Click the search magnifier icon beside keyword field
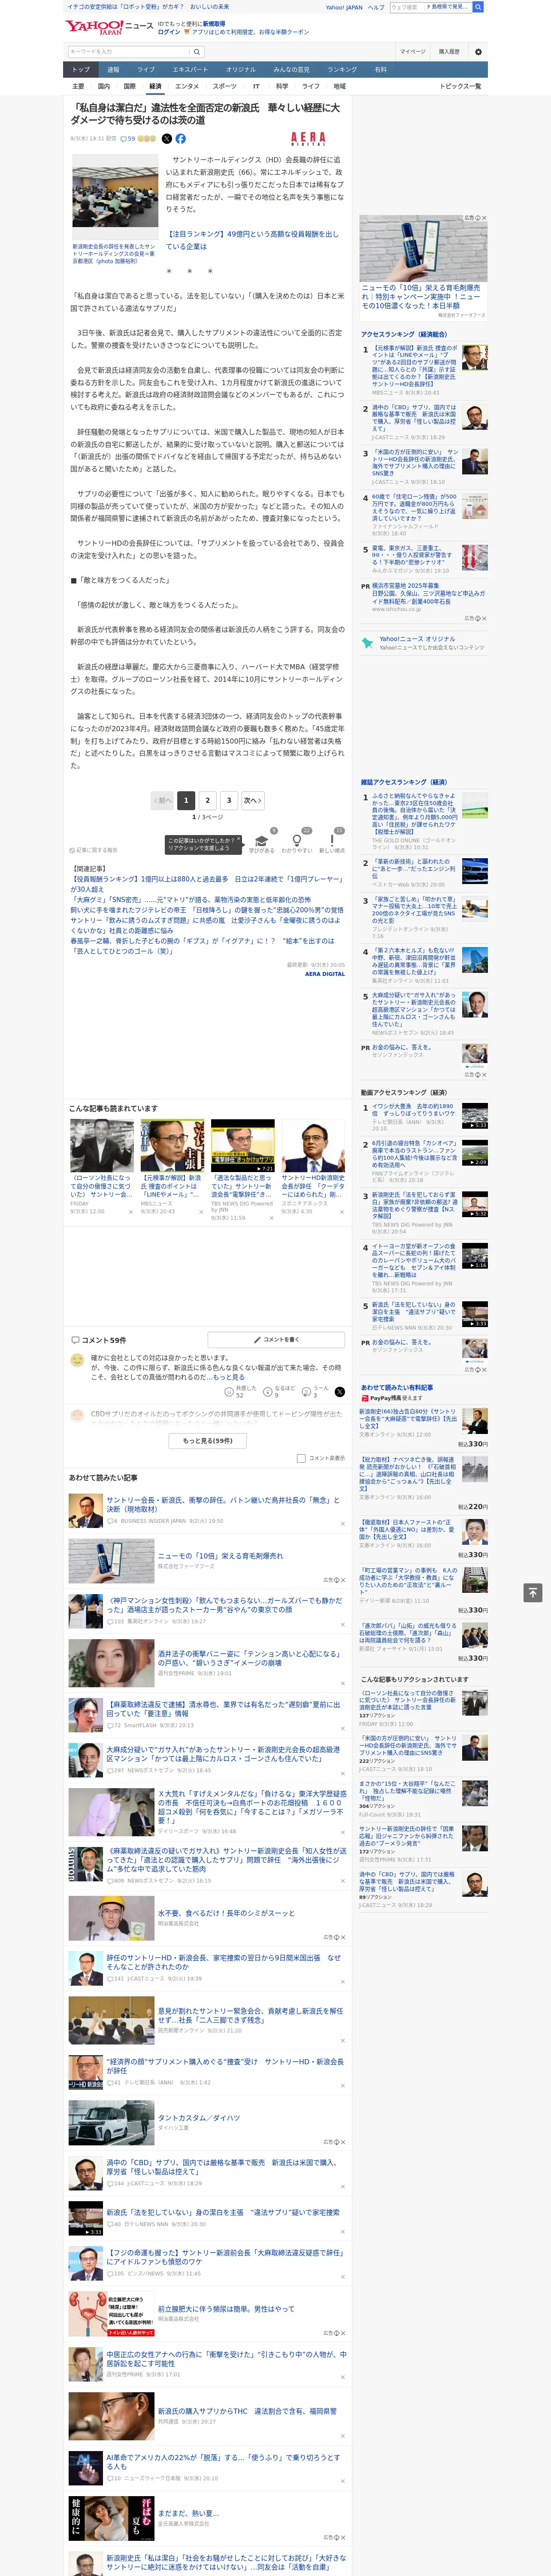The width and height of the screenshot is (551, 2576). pyautogui.click(x=197, y=51)
